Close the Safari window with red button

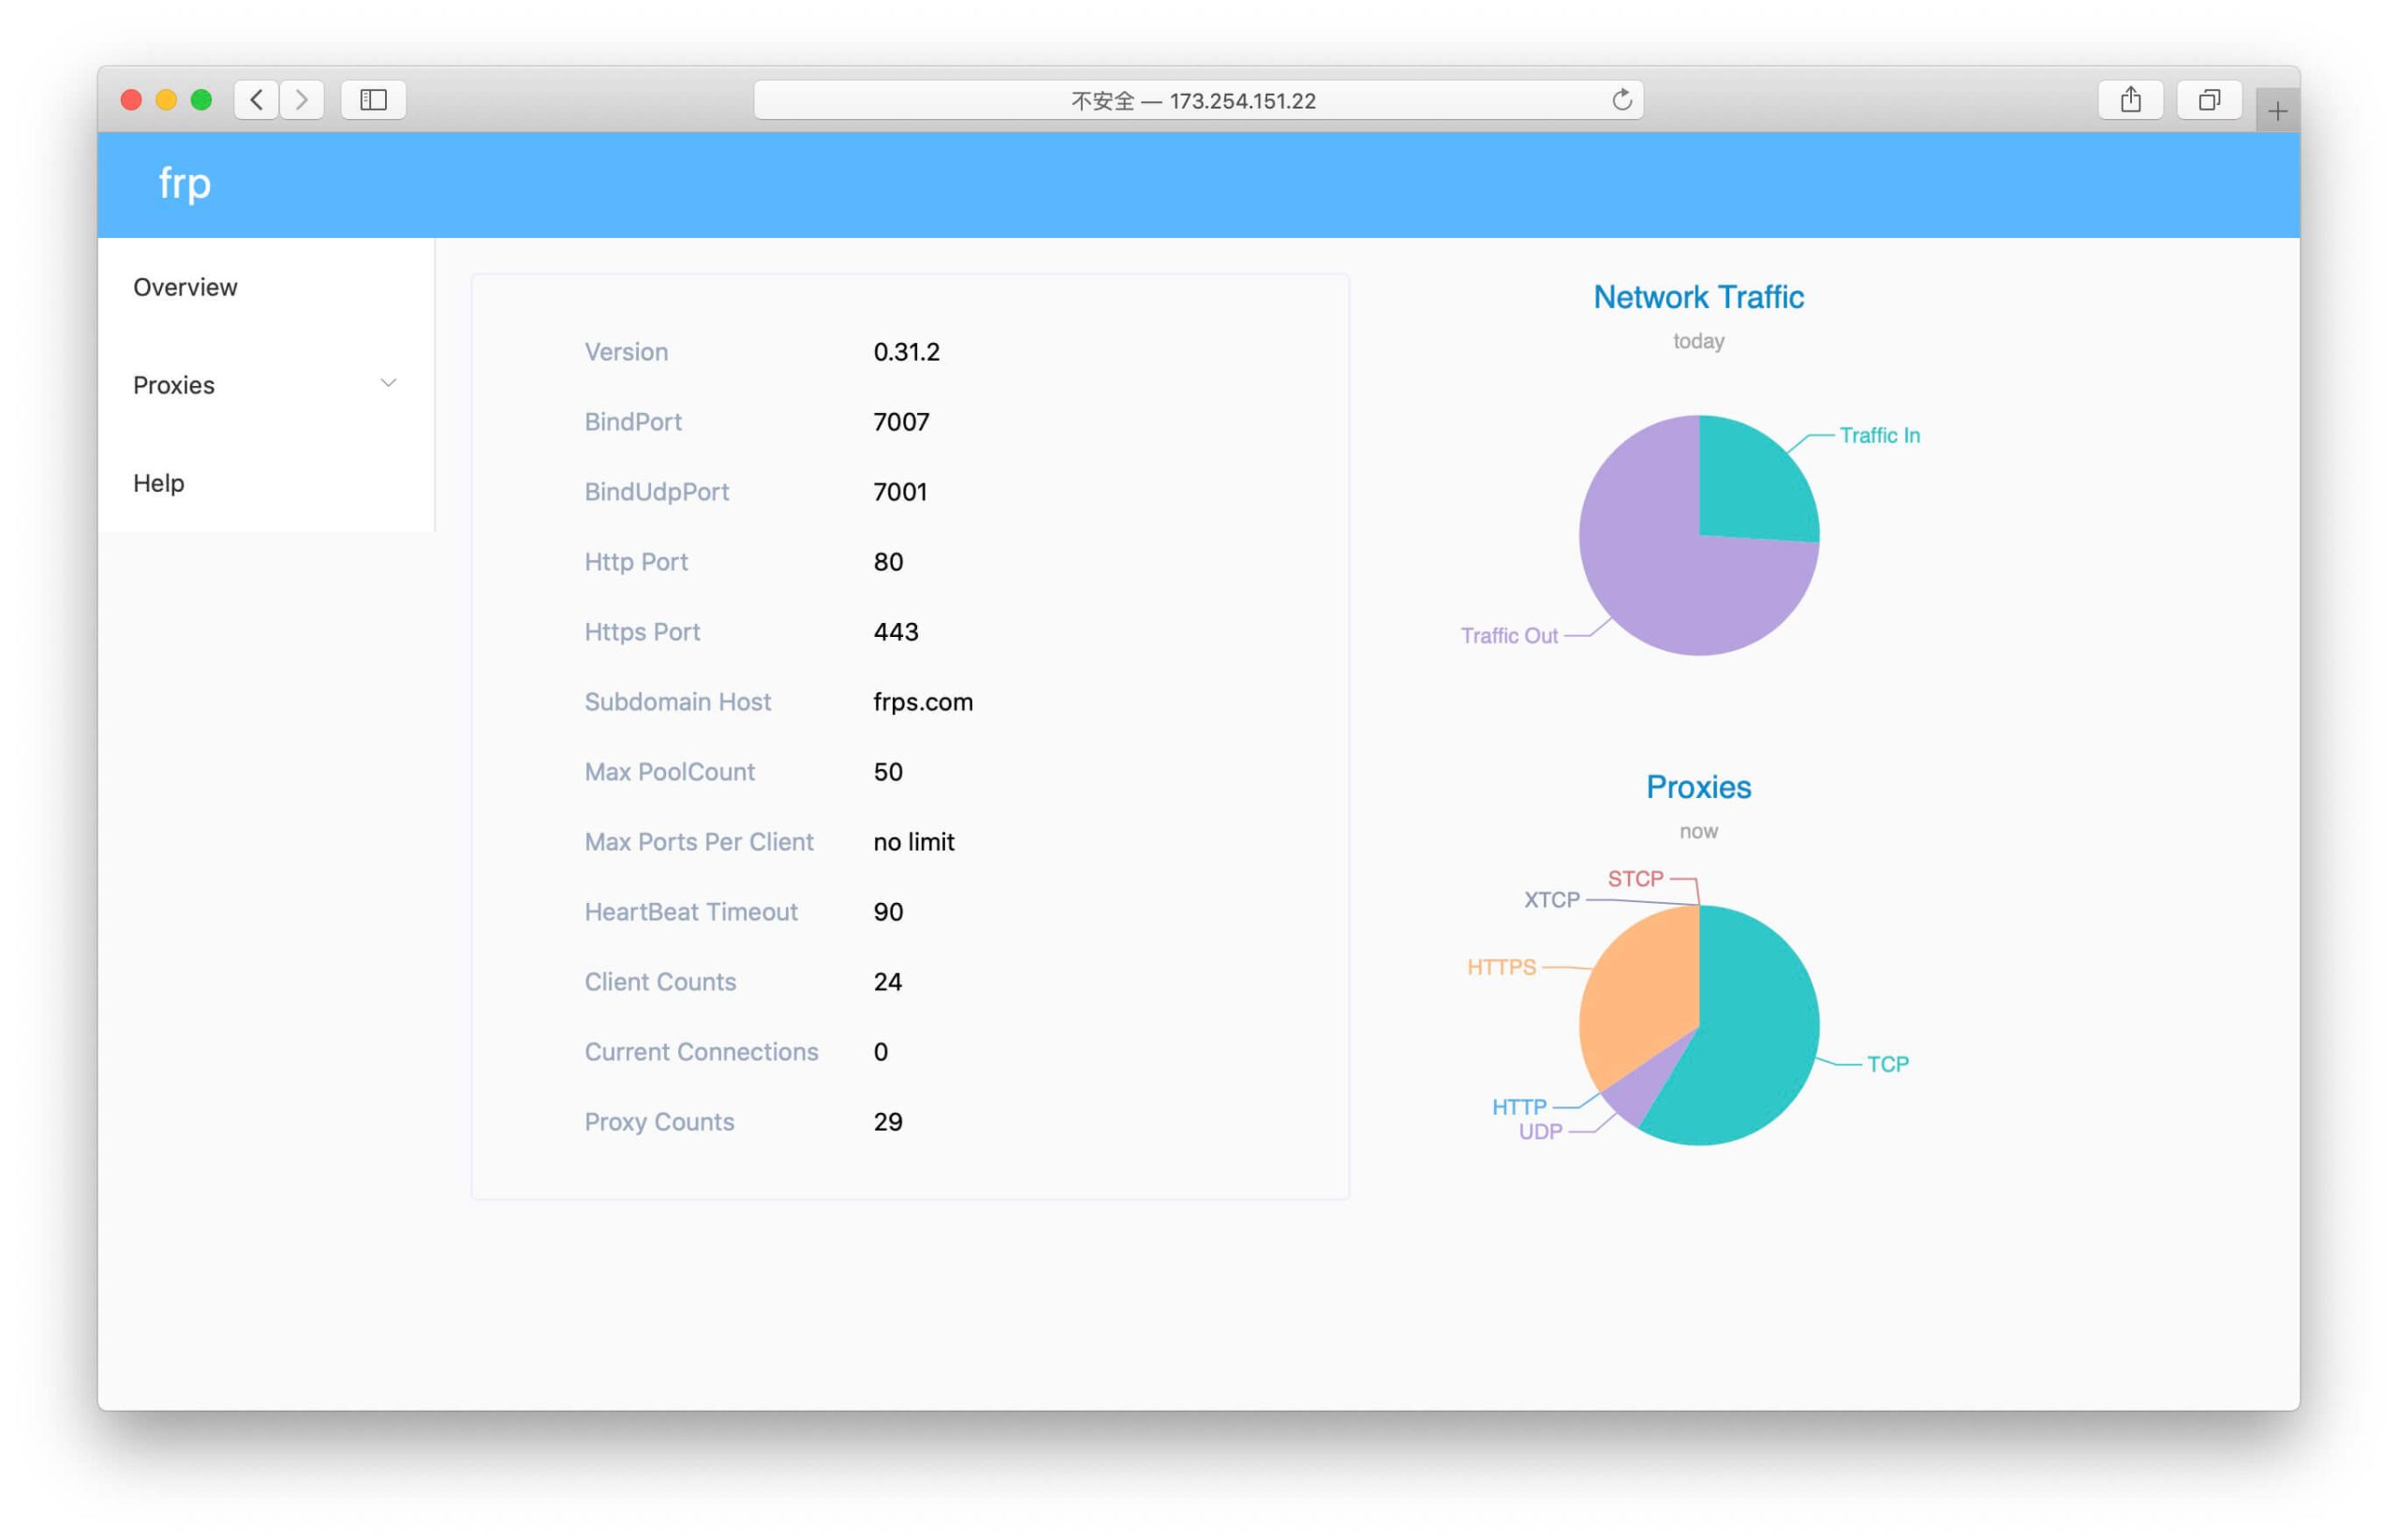[131, 100]
